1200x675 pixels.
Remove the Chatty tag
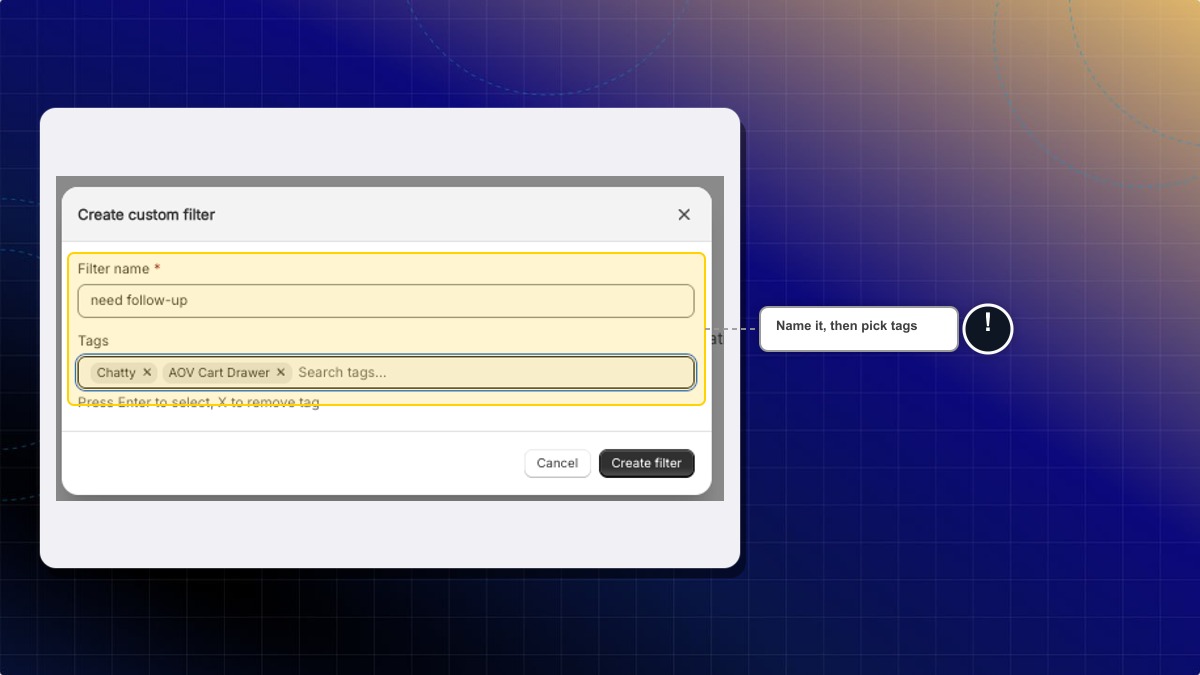pos(147,372)
